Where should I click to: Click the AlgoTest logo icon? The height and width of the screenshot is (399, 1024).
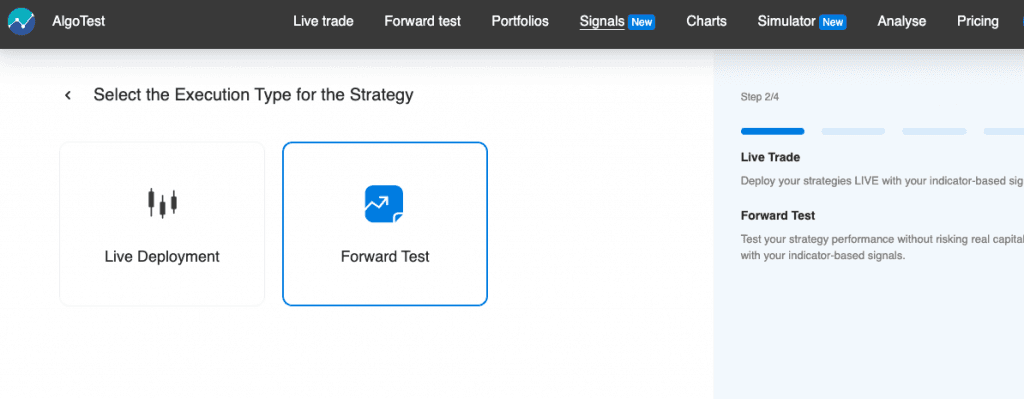click(x=22, y=22)
